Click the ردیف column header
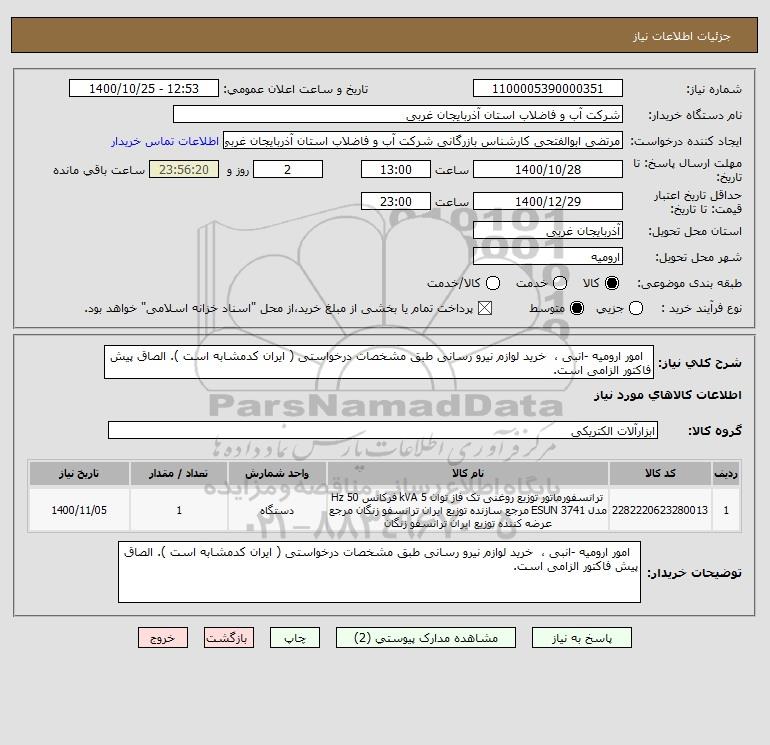 (x=726, y=473)
